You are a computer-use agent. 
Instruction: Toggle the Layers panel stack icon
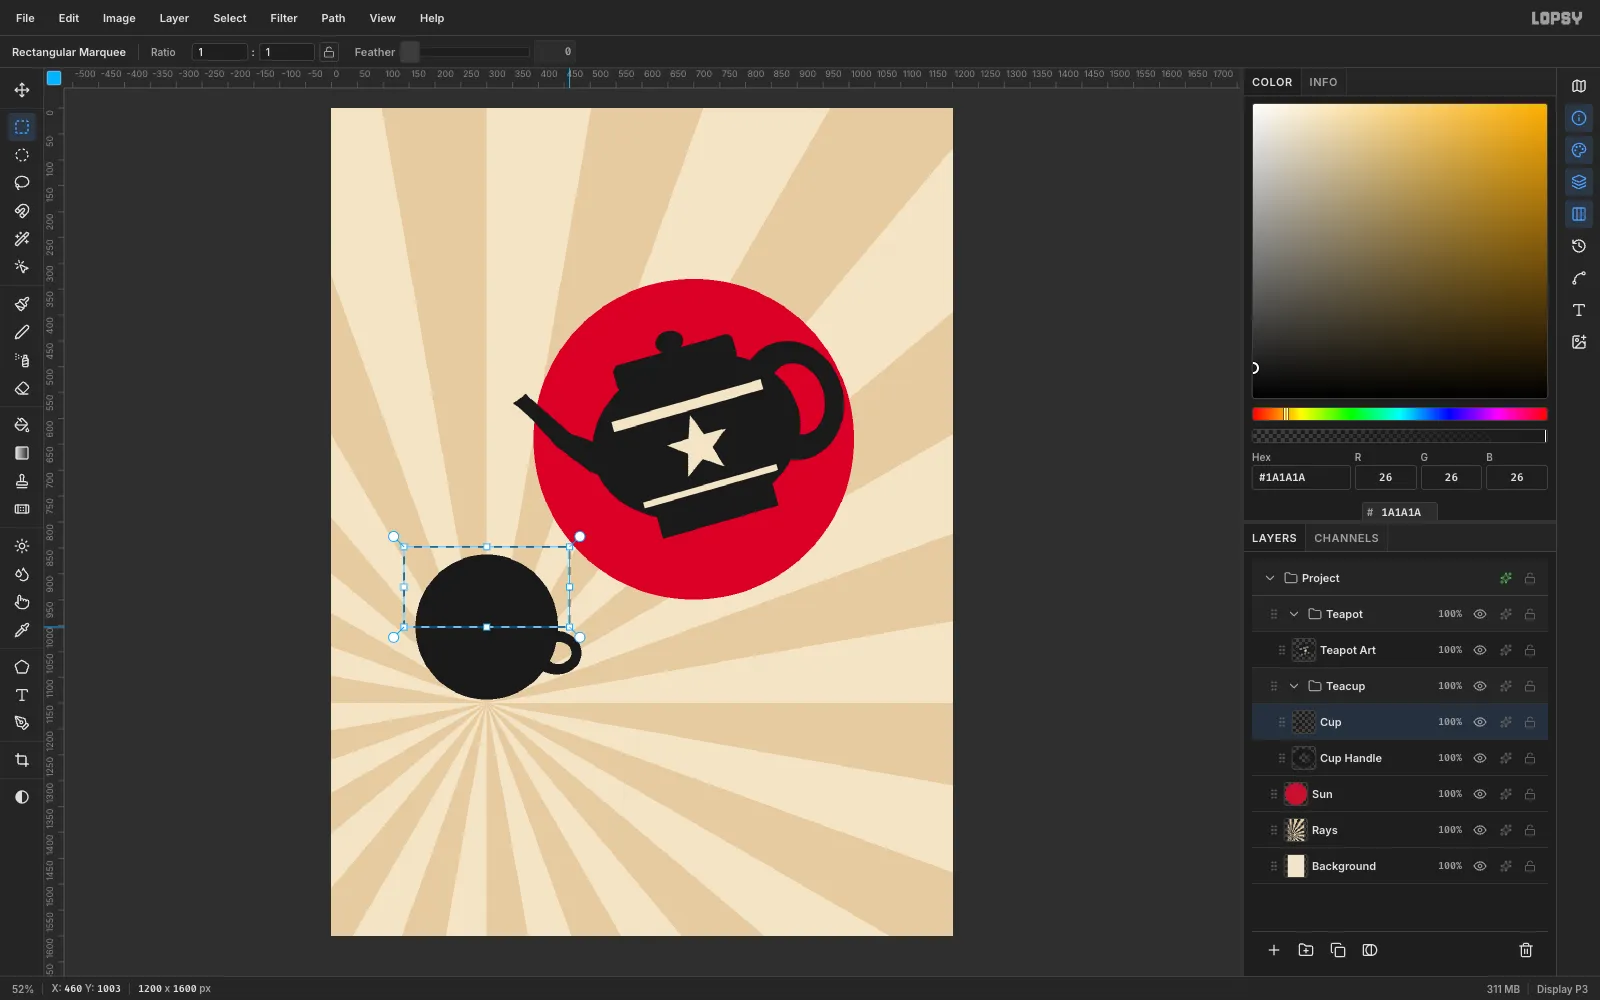(1579, 182)
